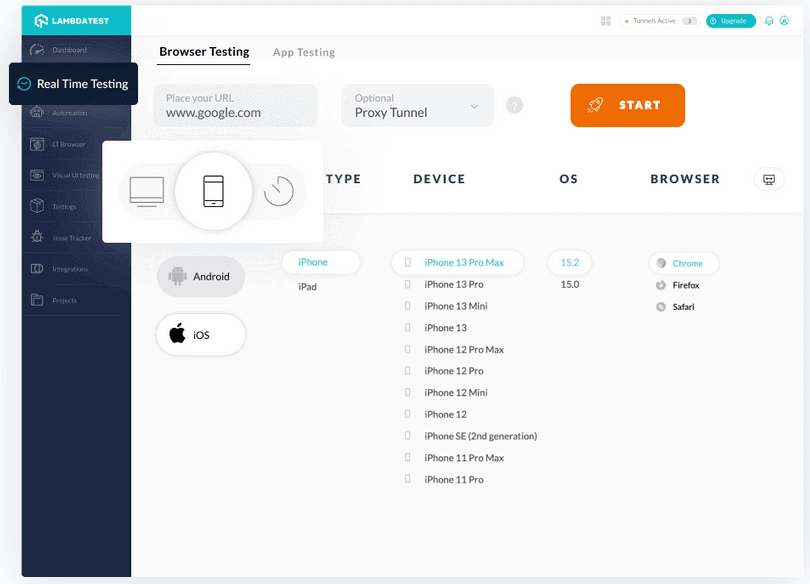The width and height of the screenshot is (810, 584).
Task: Select OS version 15.2
Action: point(569,262)
